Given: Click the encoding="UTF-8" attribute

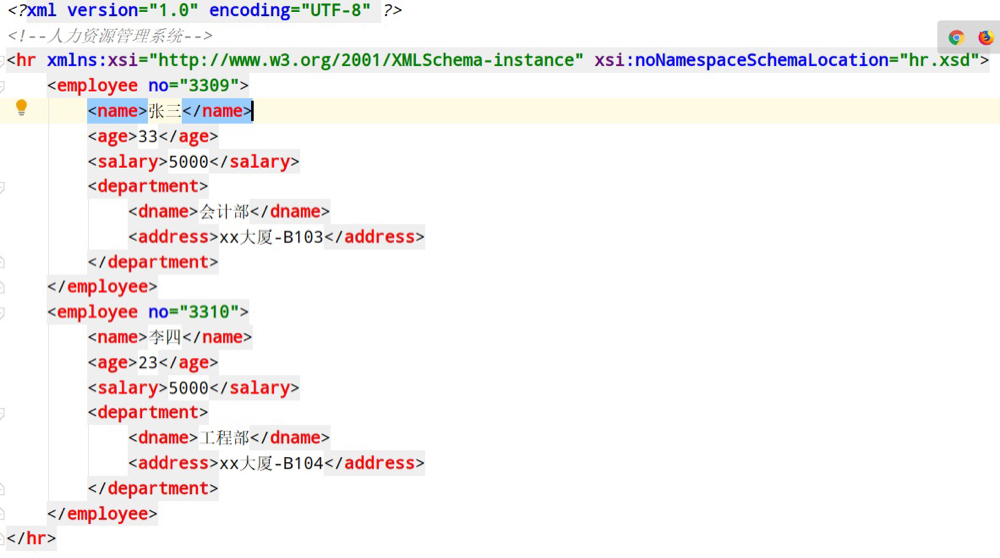Looking at the screenshot, I should coord(290,10).
